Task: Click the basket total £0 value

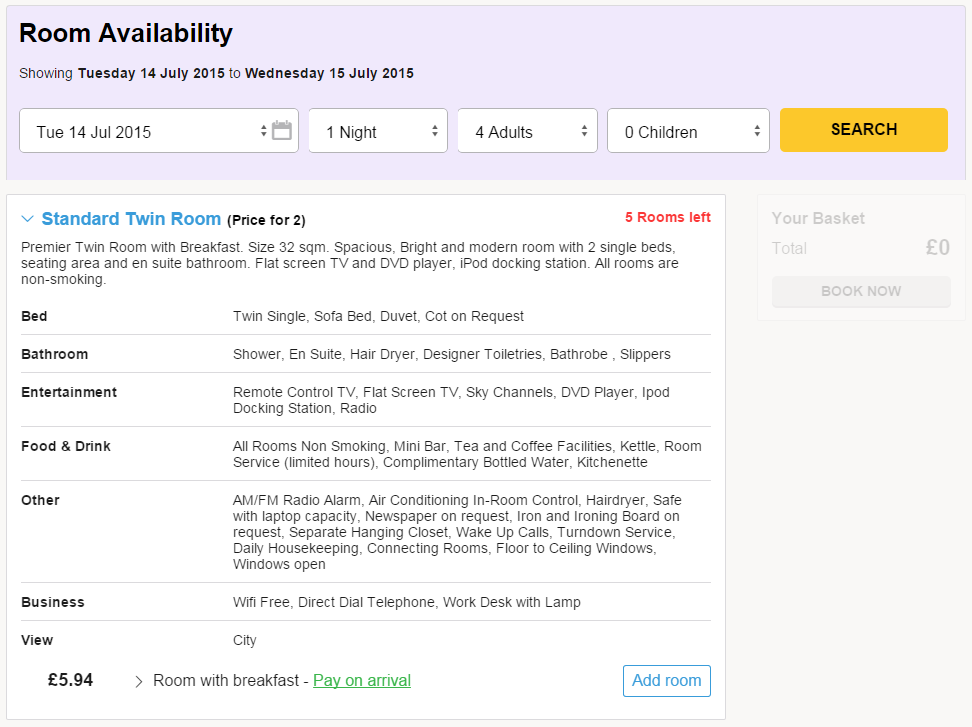Action: (937, 247)
